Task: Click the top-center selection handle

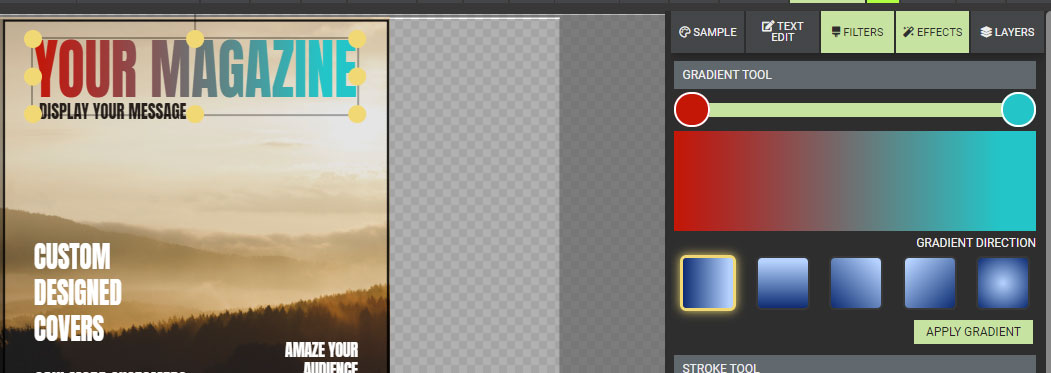Action: pyautogui.click(x=195, y=39)
